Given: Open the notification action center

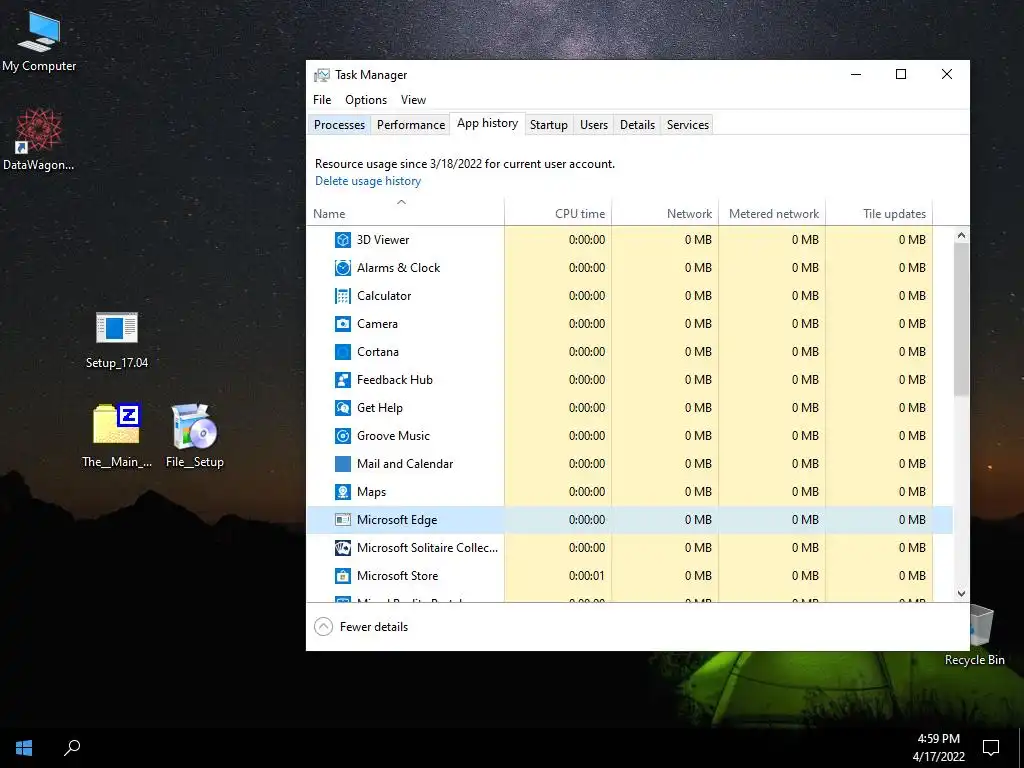Looking at the screenshot, I should 991,748.
